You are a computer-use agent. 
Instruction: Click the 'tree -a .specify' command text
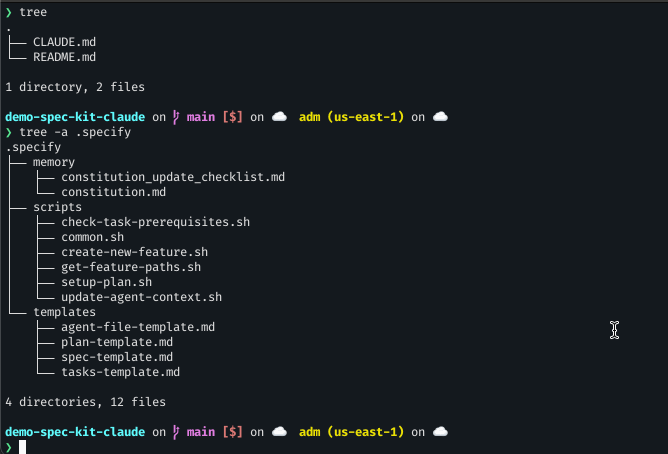[x=75, y=132]
